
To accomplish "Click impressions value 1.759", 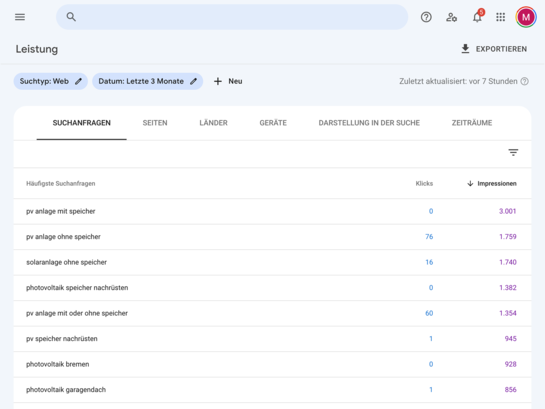I will 508,237.
